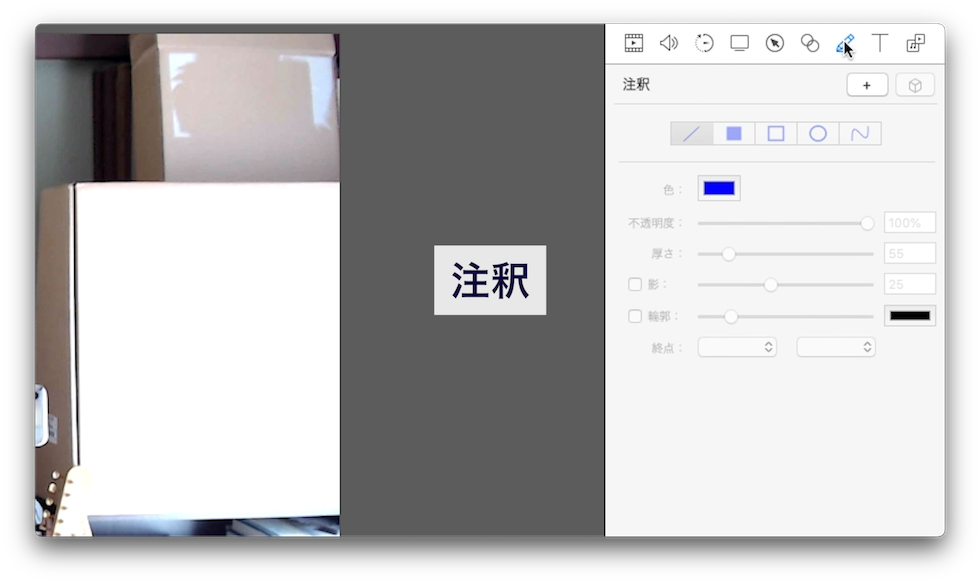Select the video motion clock icon

(x=704, y=43)
